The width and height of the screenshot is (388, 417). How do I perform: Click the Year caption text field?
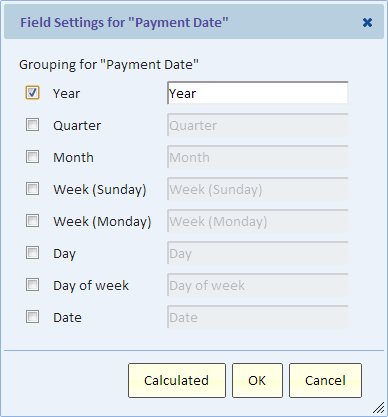pos(258,93)
